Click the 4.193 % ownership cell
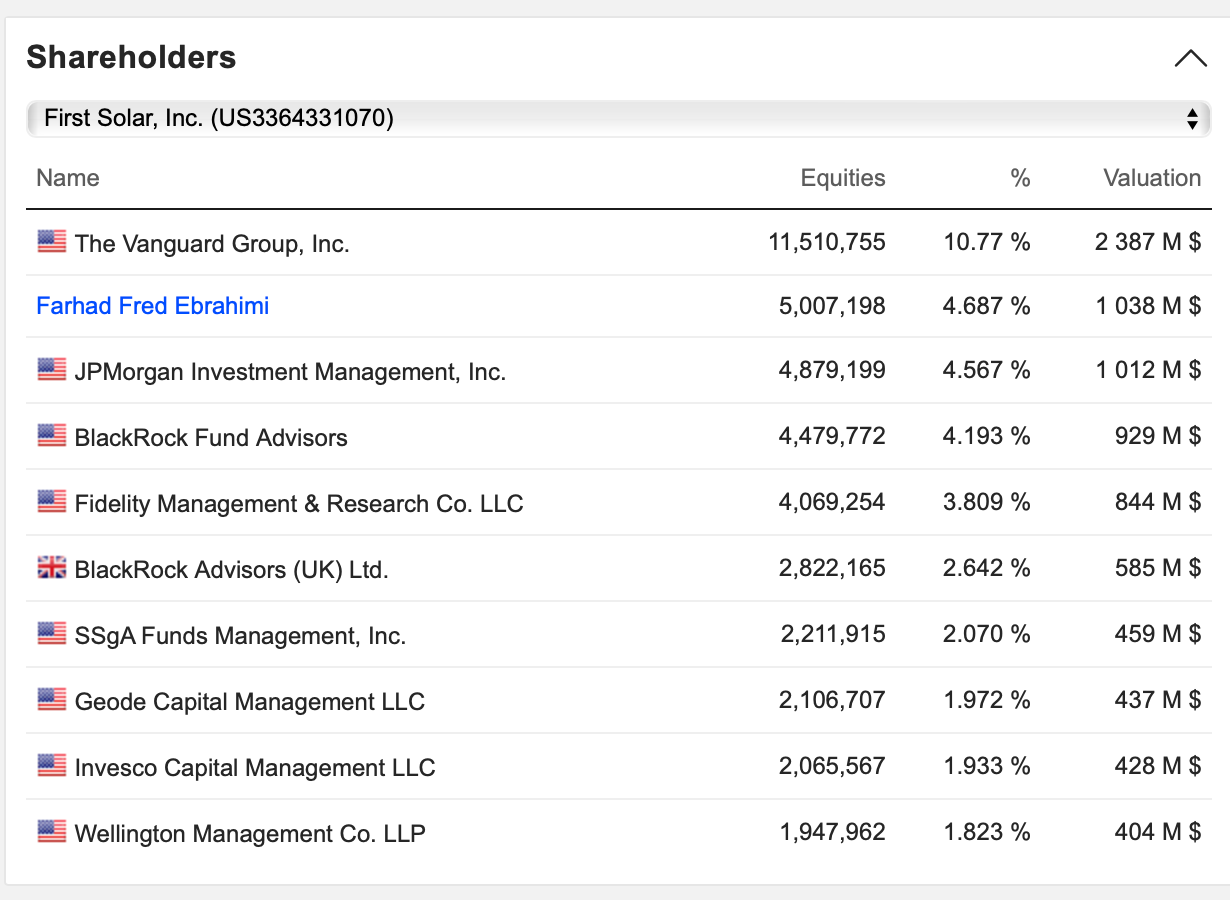1230x900 pixels. tap(987, 436)
